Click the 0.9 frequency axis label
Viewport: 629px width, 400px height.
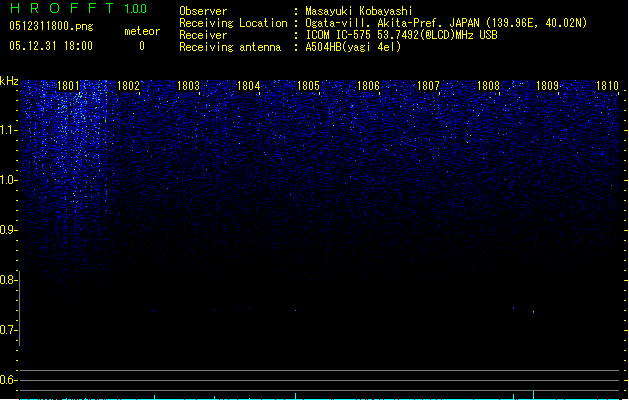[8, 230]
